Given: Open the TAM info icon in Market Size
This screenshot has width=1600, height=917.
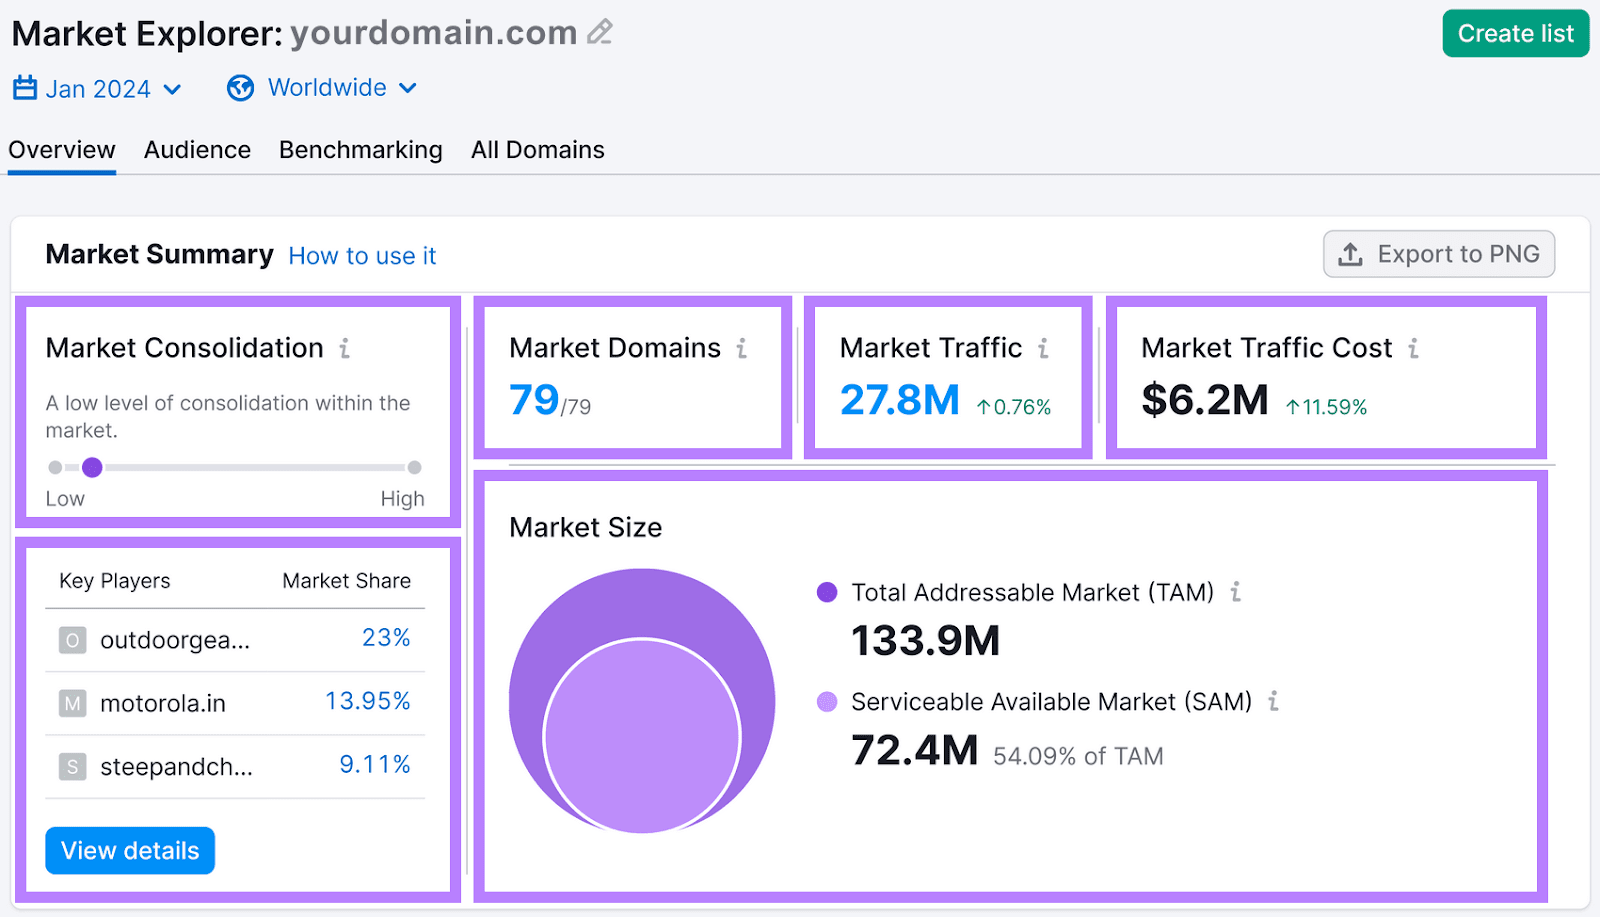Looking at the screenshot, I should coord(1235,592).
